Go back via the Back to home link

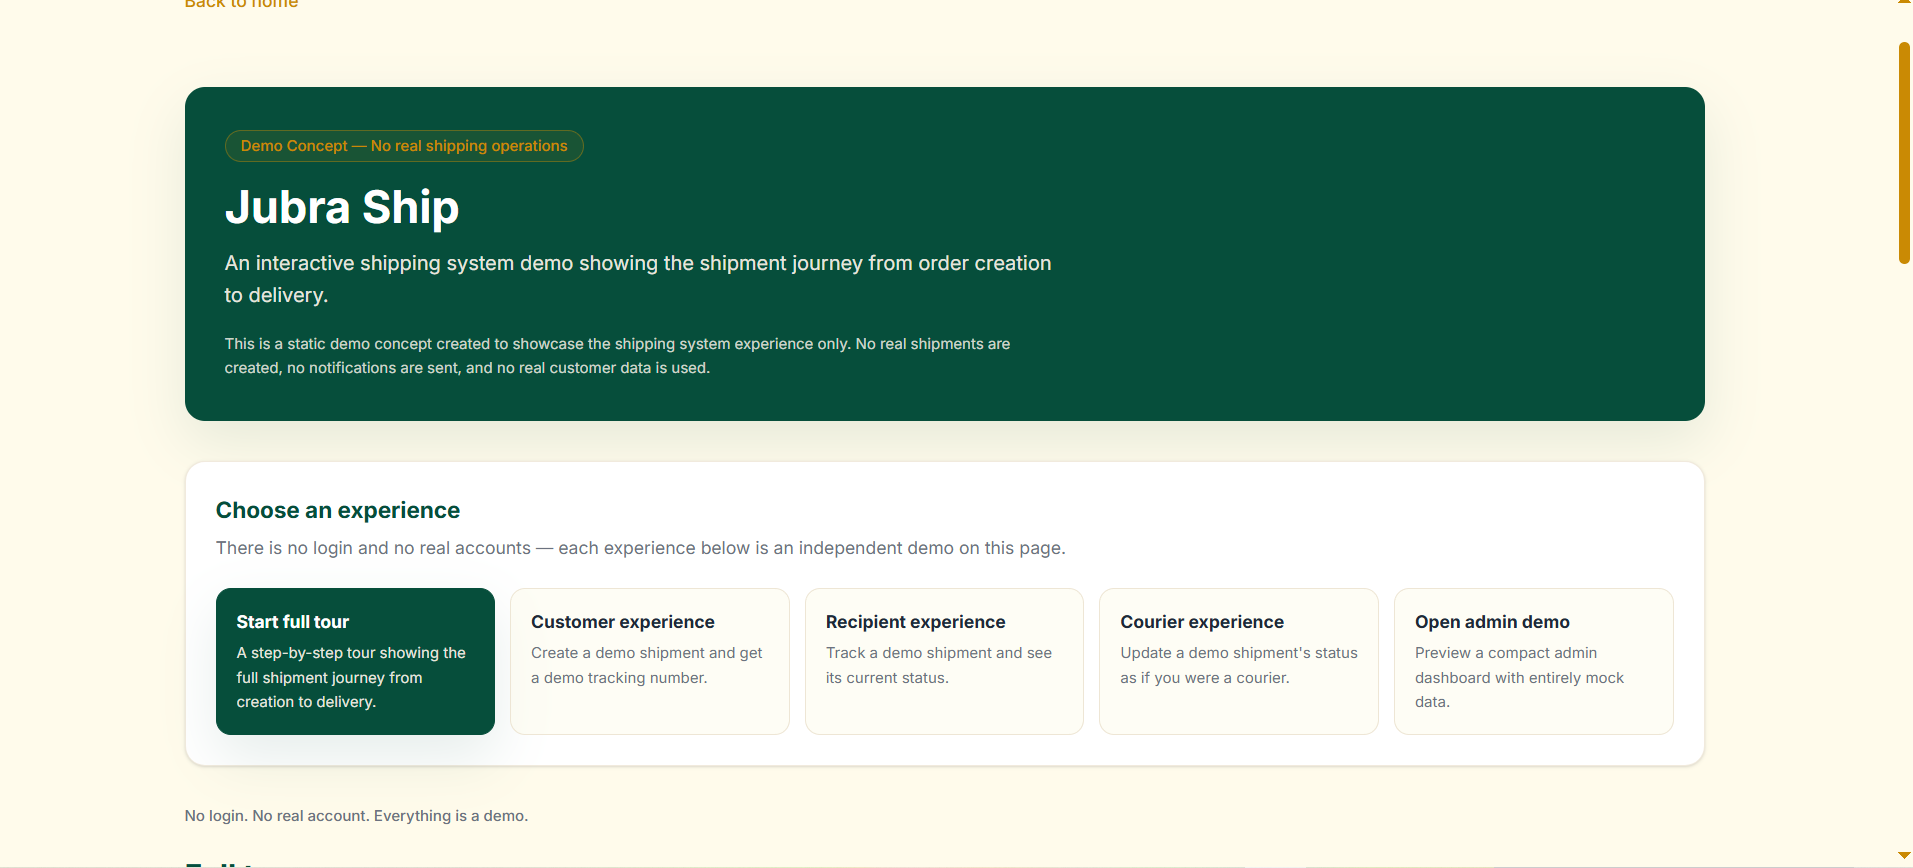tap(241, 4)
